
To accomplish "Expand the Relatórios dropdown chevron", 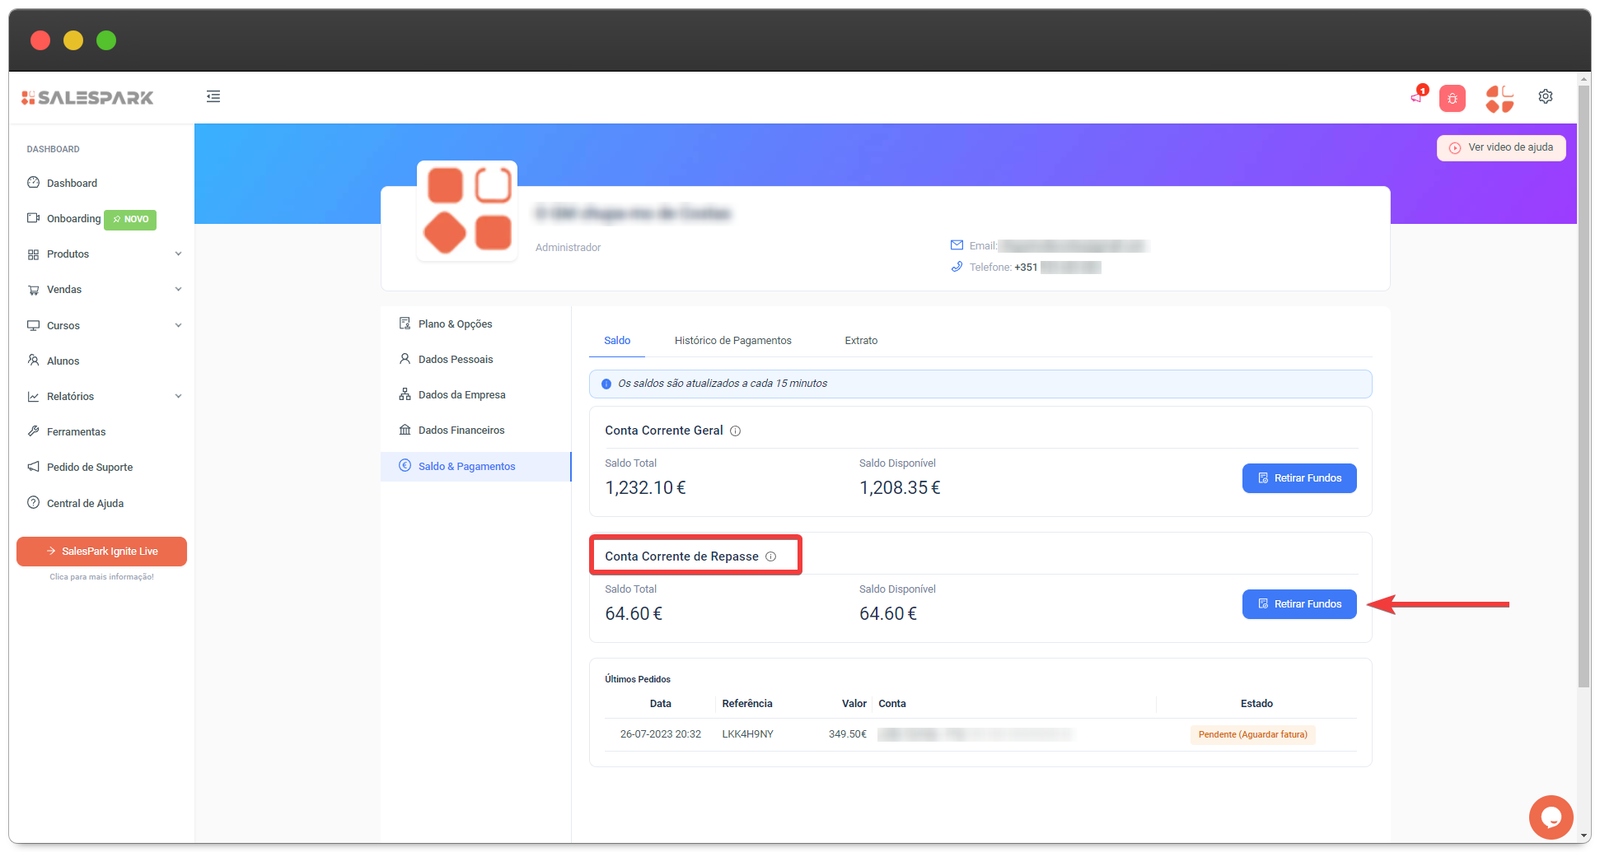I will click(x=178, y=397).
